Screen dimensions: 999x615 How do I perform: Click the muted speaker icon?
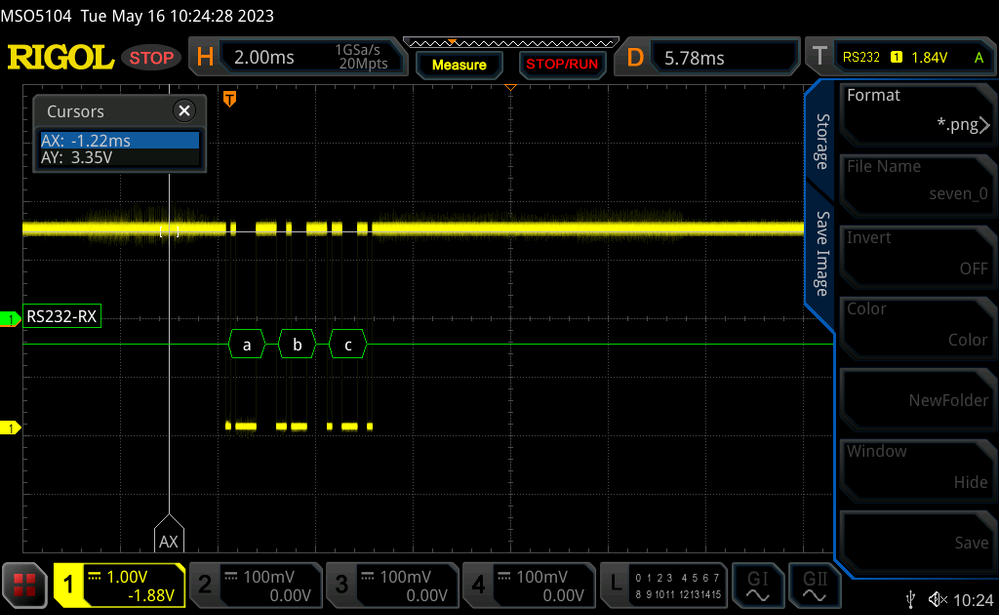938,599
